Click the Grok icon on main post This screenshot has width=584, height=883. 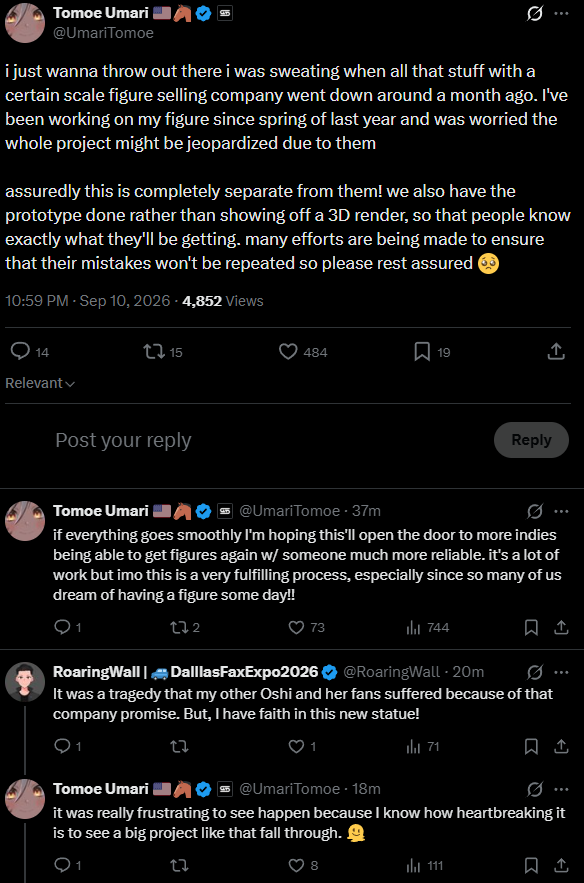[534, 13]
